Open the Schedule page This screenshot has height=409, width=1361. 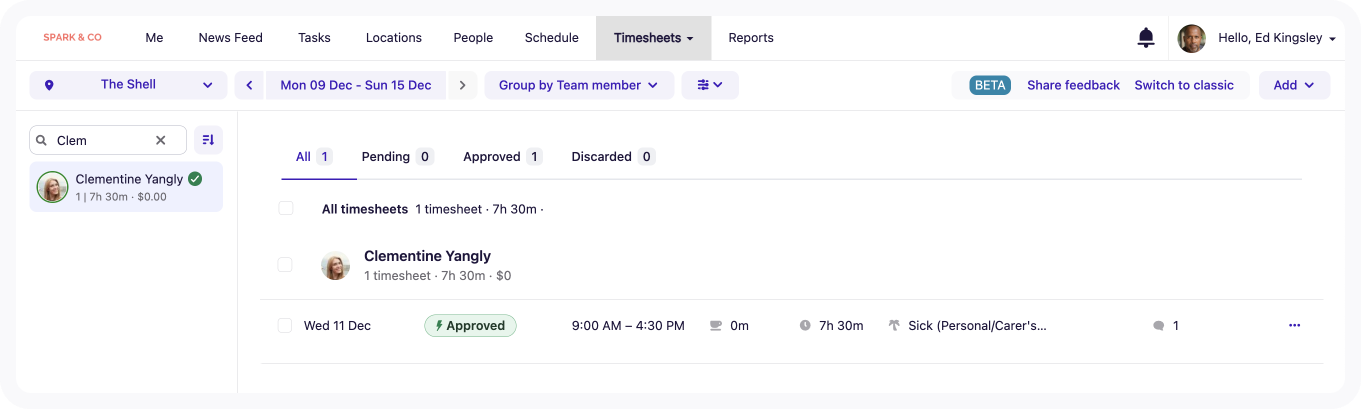(552, 38)
